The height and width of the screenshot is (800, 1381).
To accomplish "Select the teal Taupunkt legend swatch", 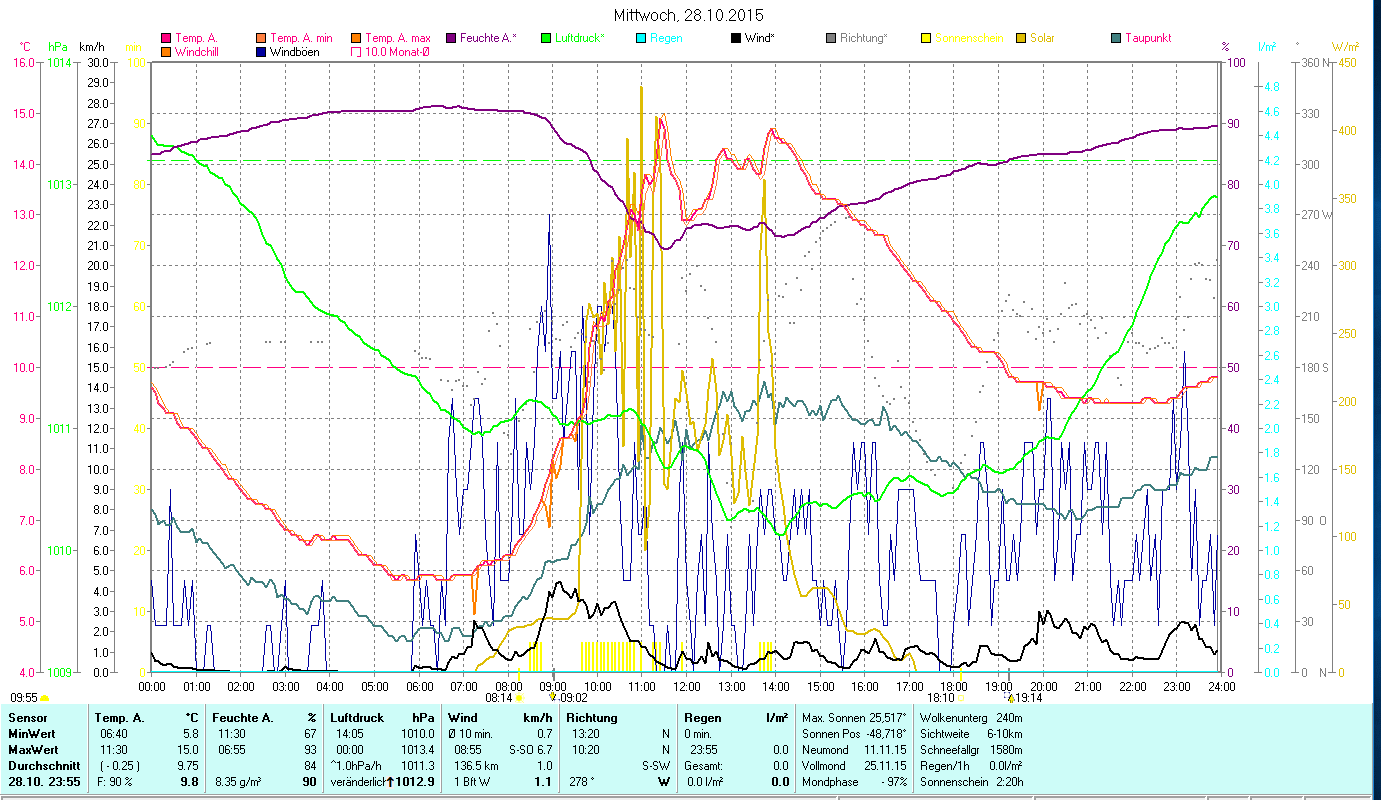I will [x=1116, y=39].
